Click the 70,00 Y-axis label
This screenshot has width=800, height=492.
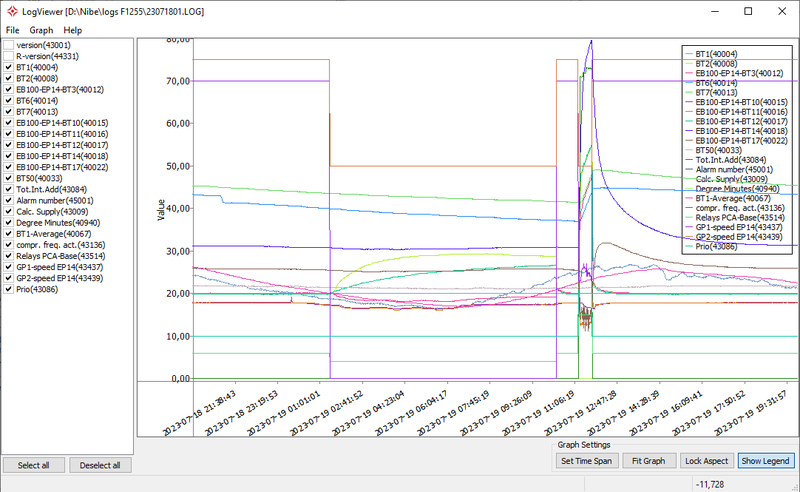click(x=178, y=81)
